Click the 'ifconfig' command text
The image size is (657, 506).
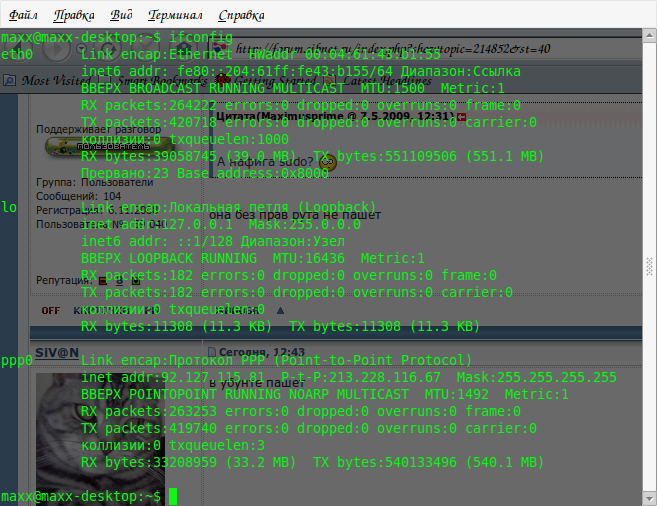click(201, 37)
